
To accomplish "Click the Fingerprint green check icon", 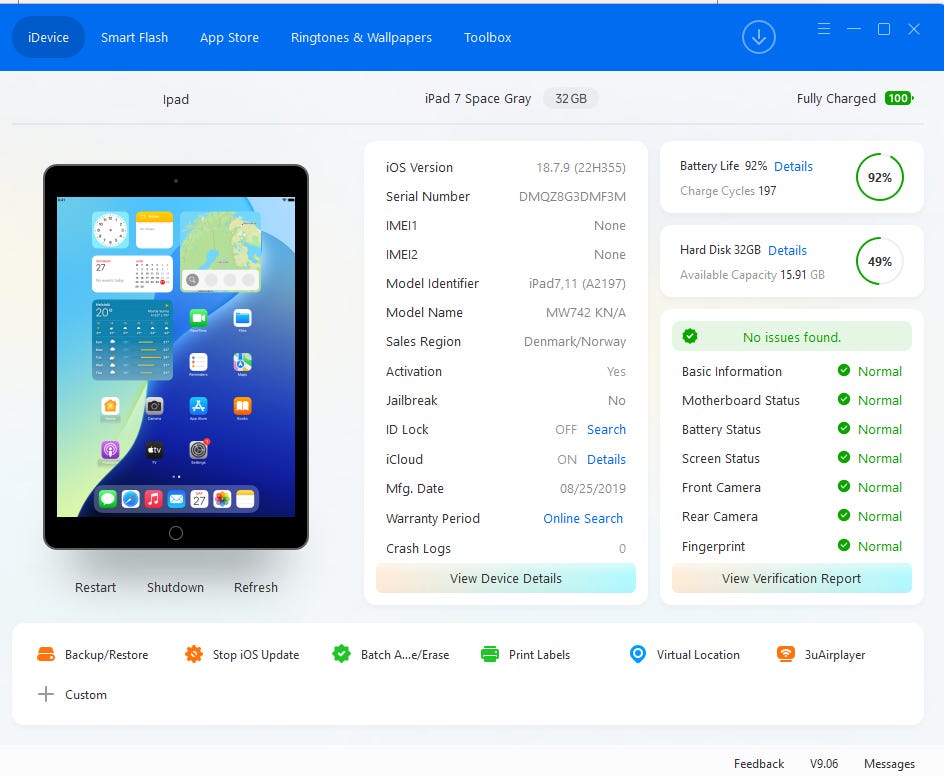I will [x=844, y=545].
